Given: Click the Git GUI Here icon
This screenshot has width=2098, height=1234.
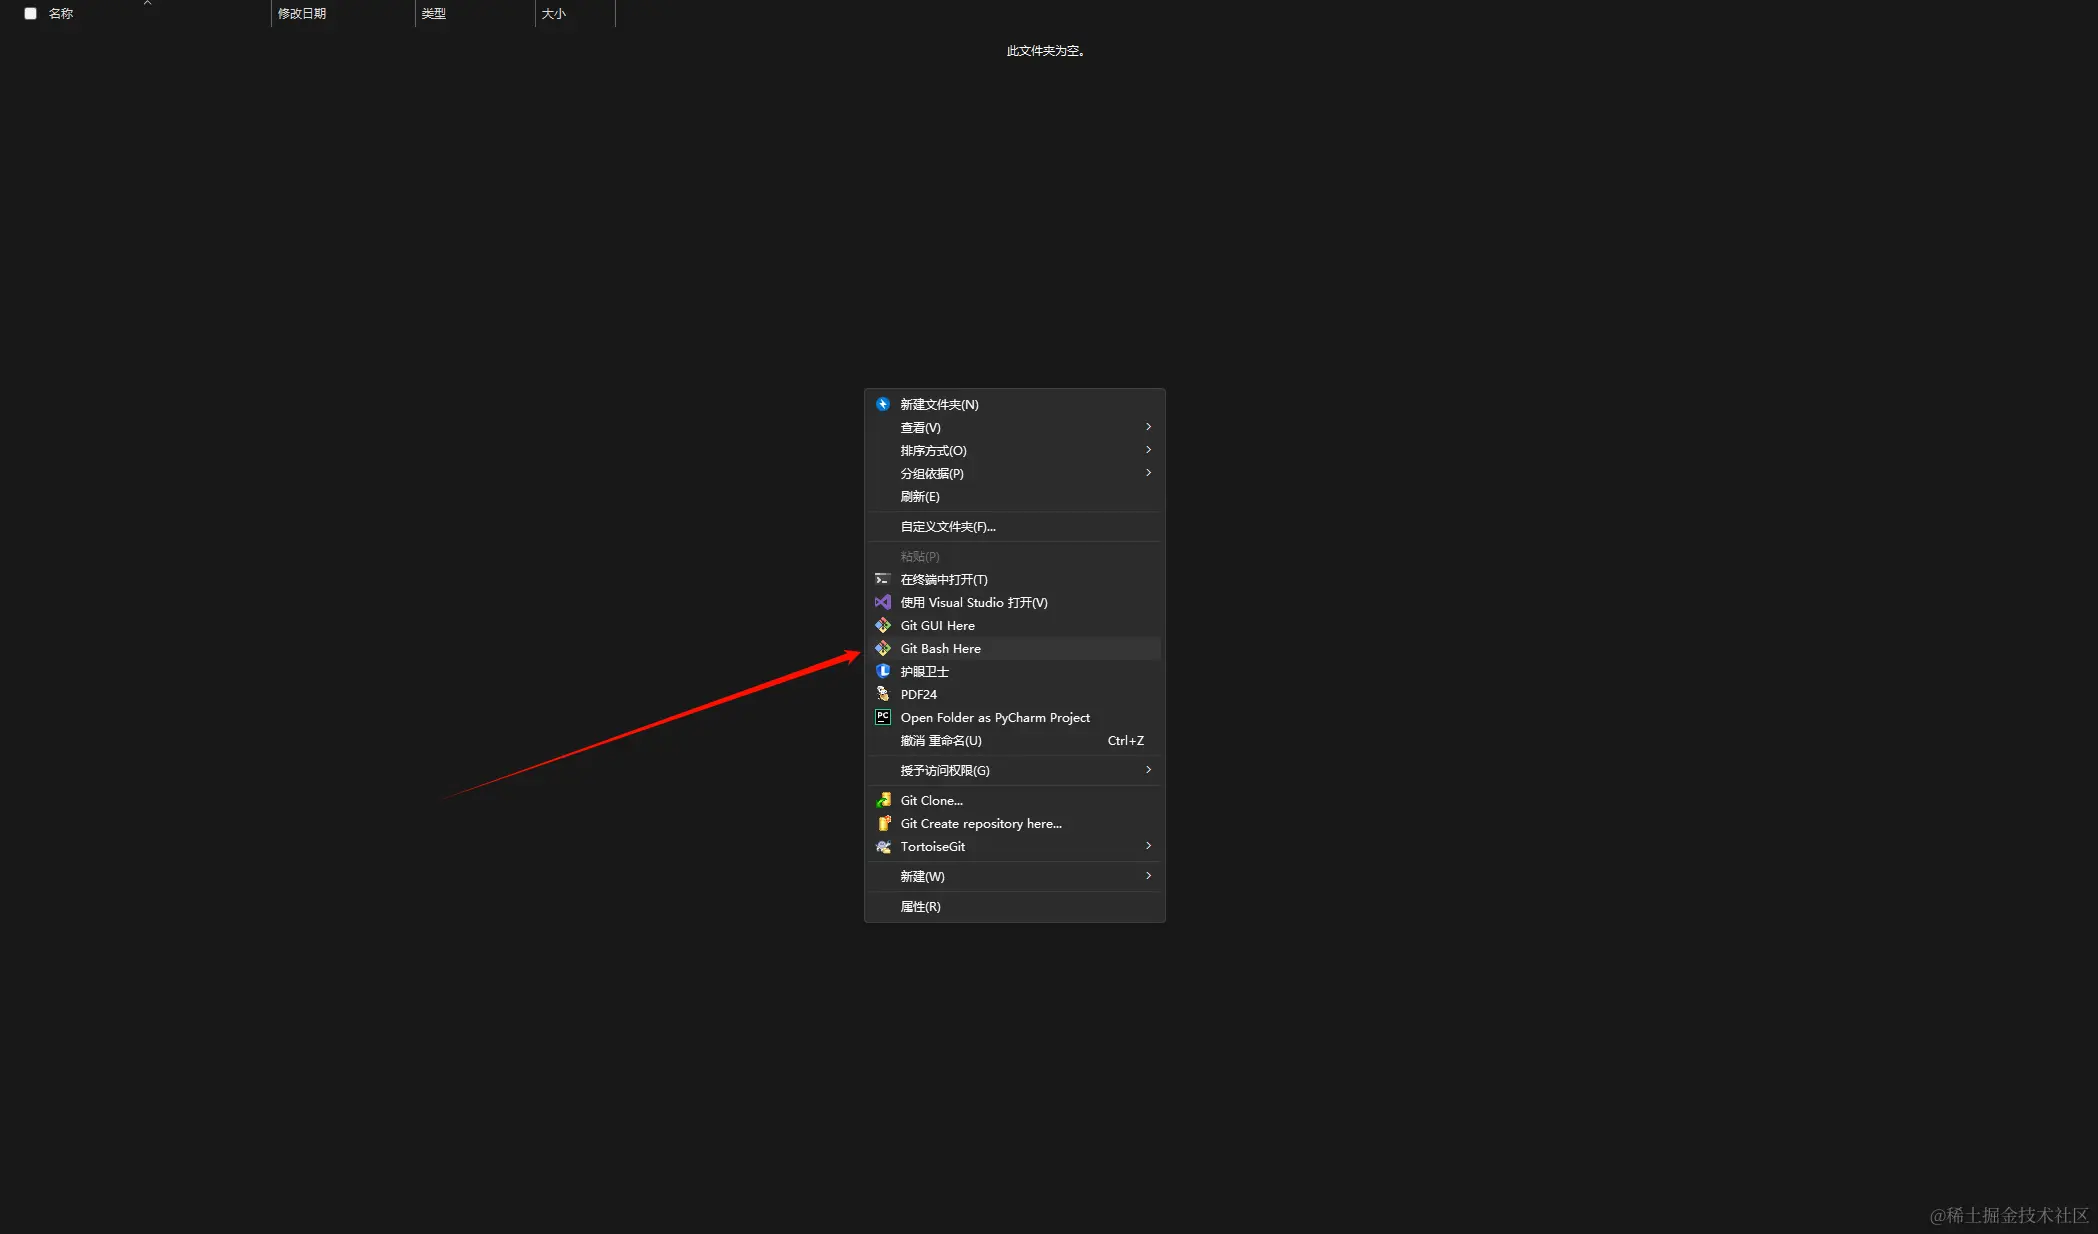Looking at the screenshot, I should coord(883,626).
